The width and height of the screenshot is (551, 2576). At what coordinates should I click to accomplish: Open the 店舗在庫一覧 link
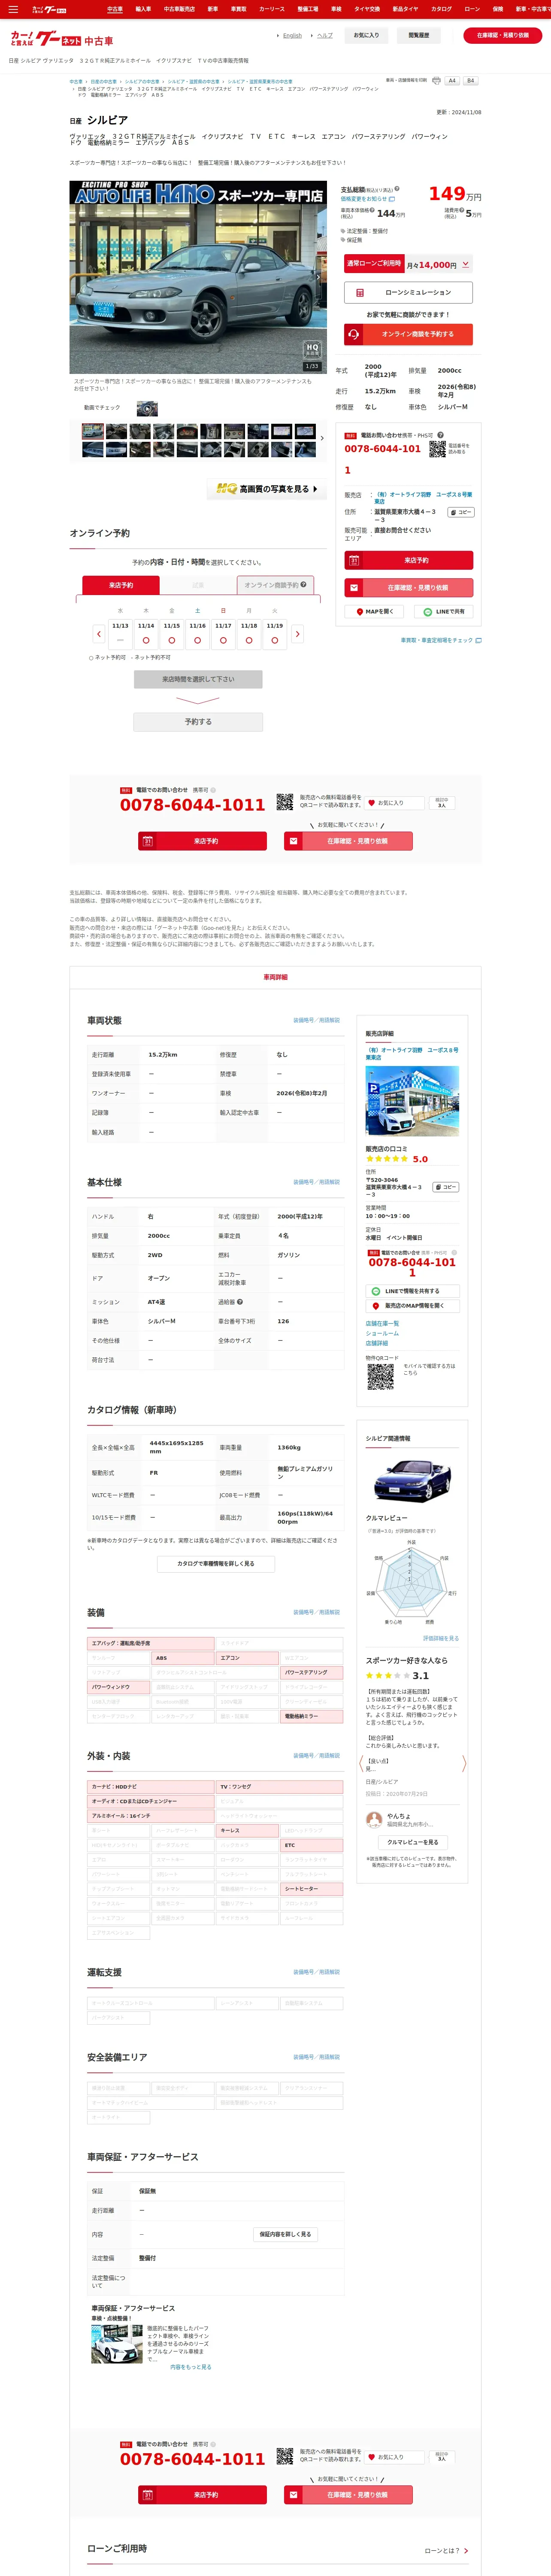point(382,1323)
